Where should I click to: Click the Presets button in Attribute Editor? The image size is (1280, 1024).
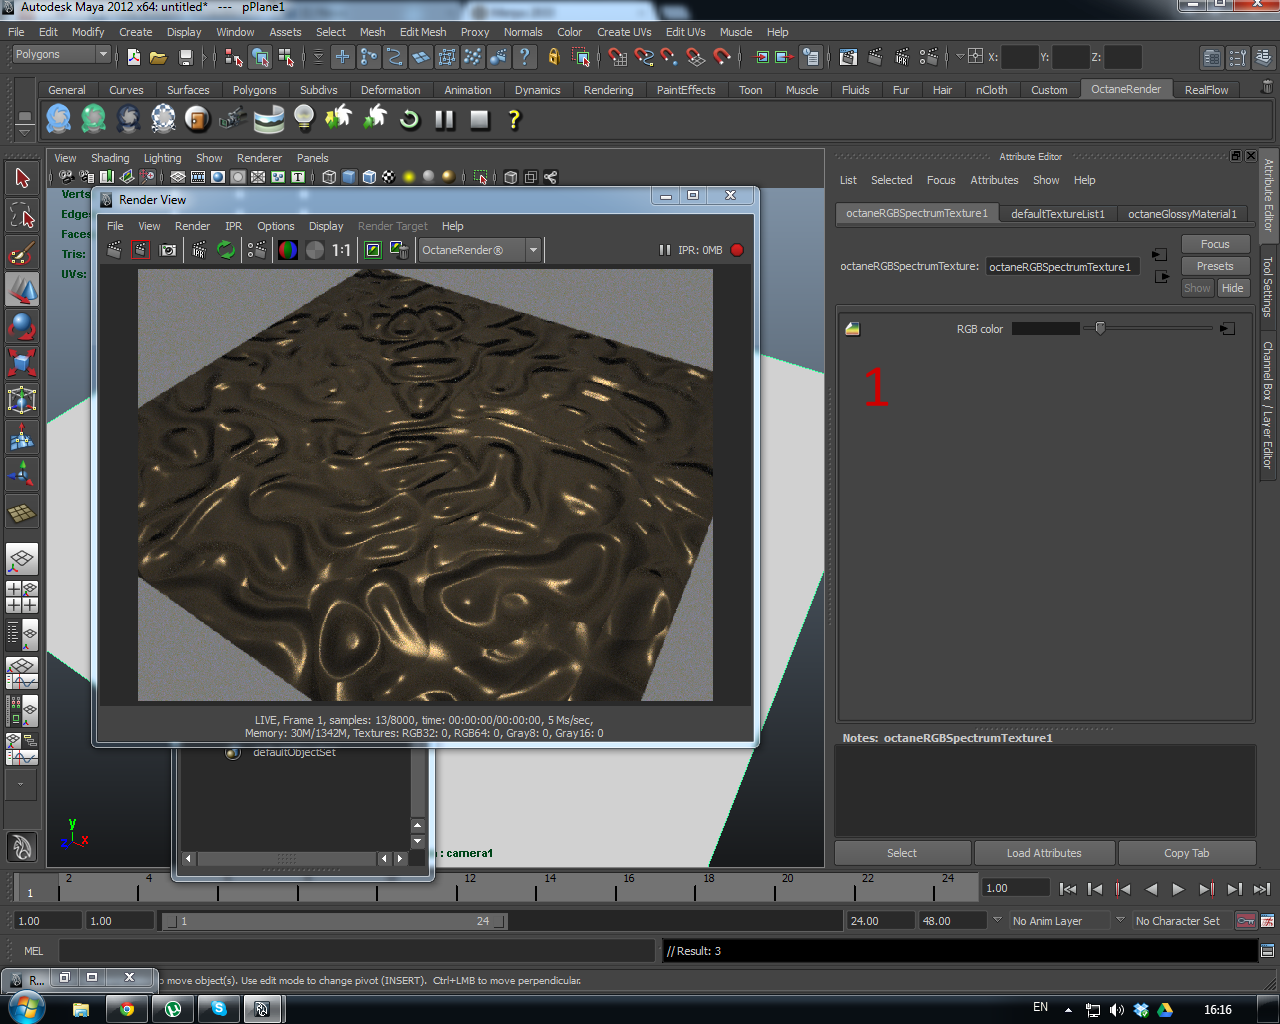point(1214,266)
